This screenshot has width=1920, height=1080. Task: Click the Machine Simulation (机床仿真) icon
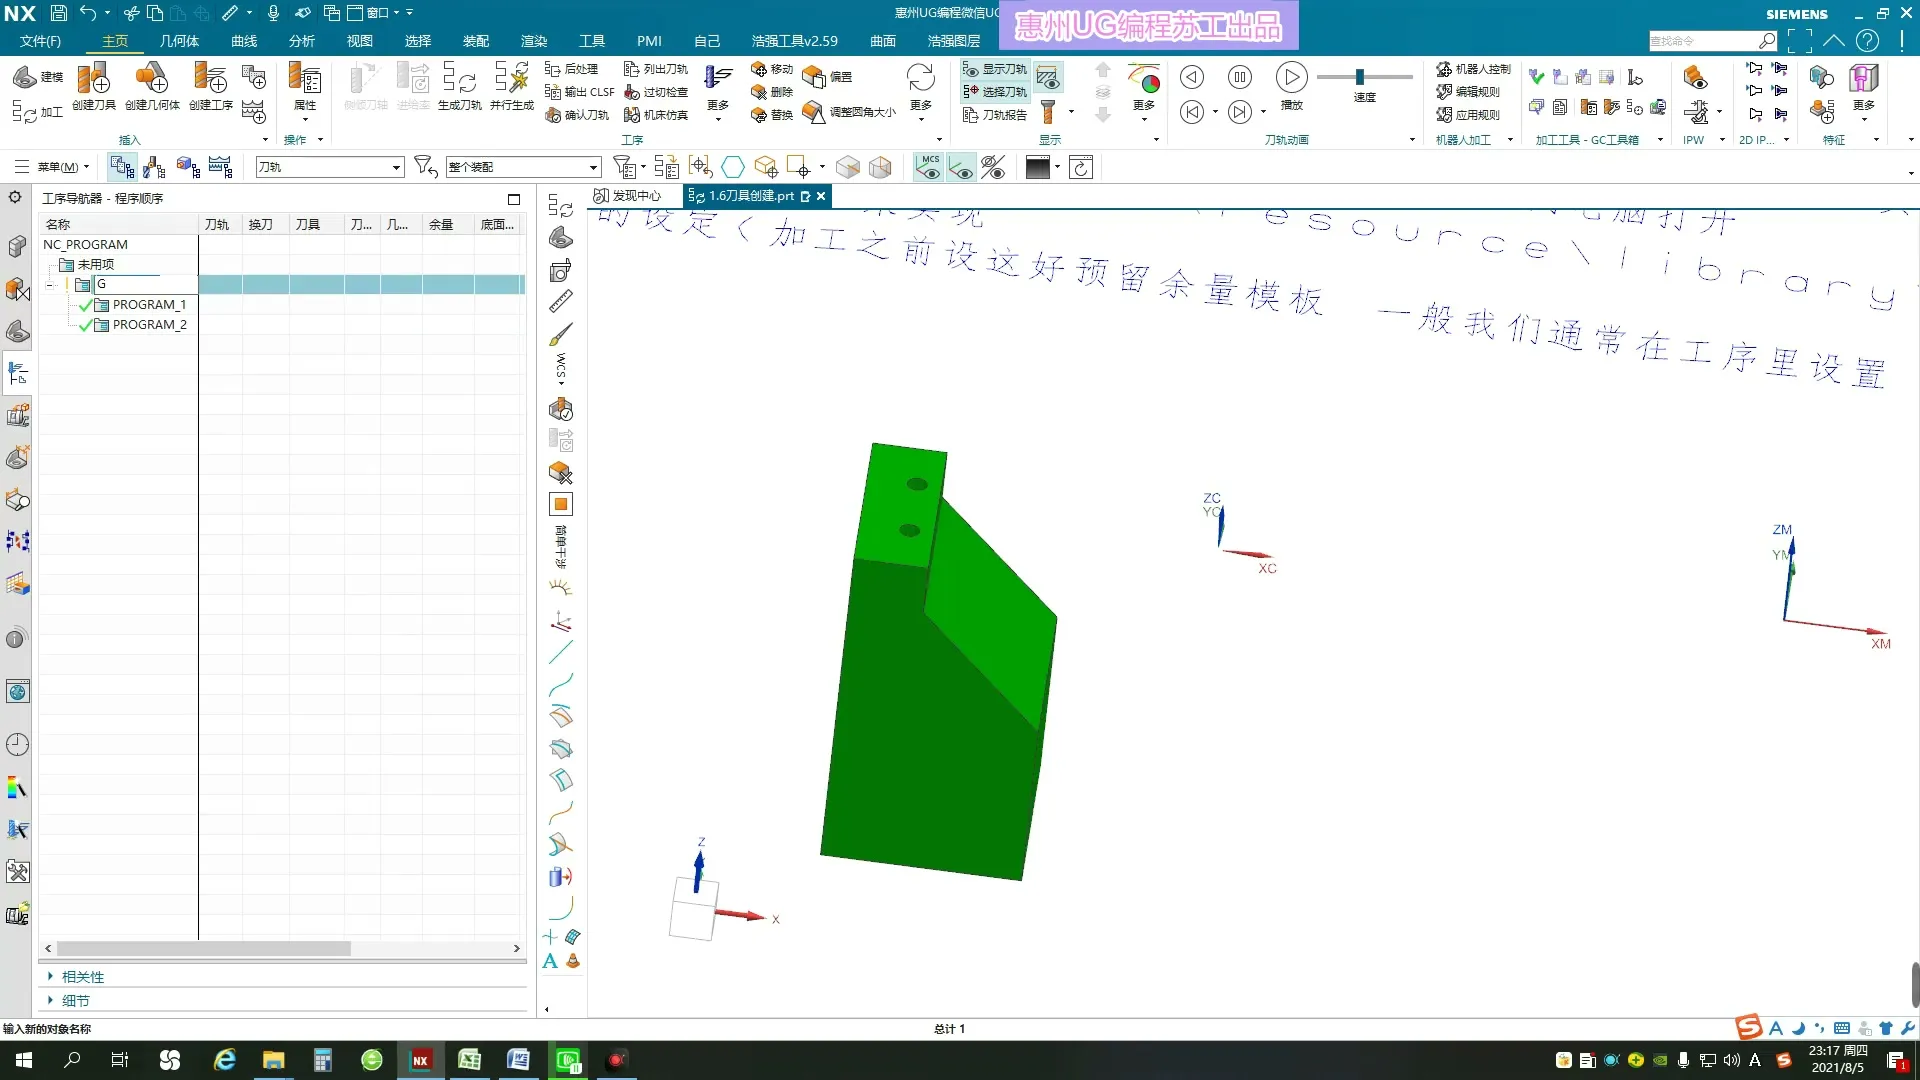tap(656, 115)
